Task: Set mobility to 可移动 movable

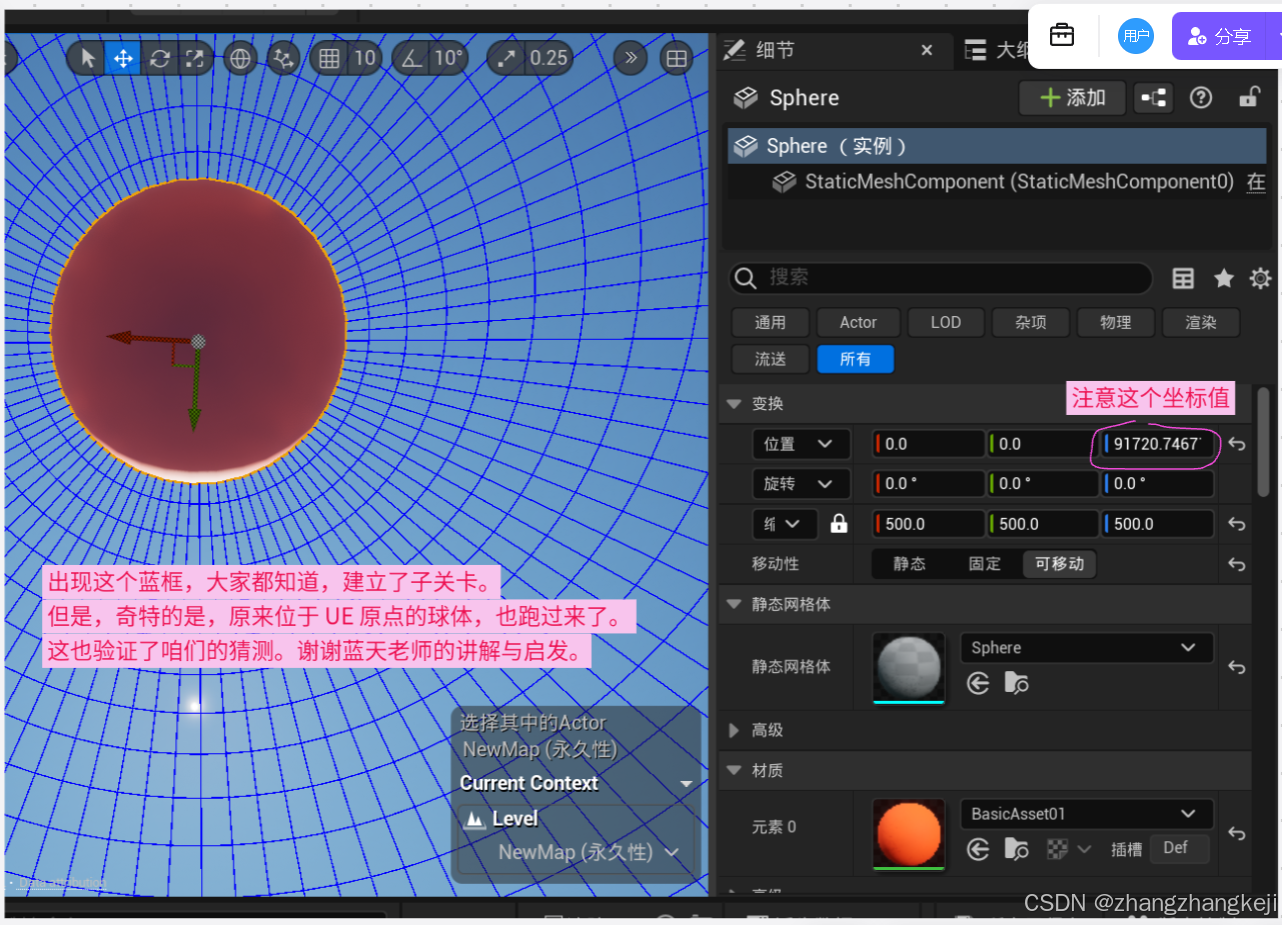Action: point(1060,564)
